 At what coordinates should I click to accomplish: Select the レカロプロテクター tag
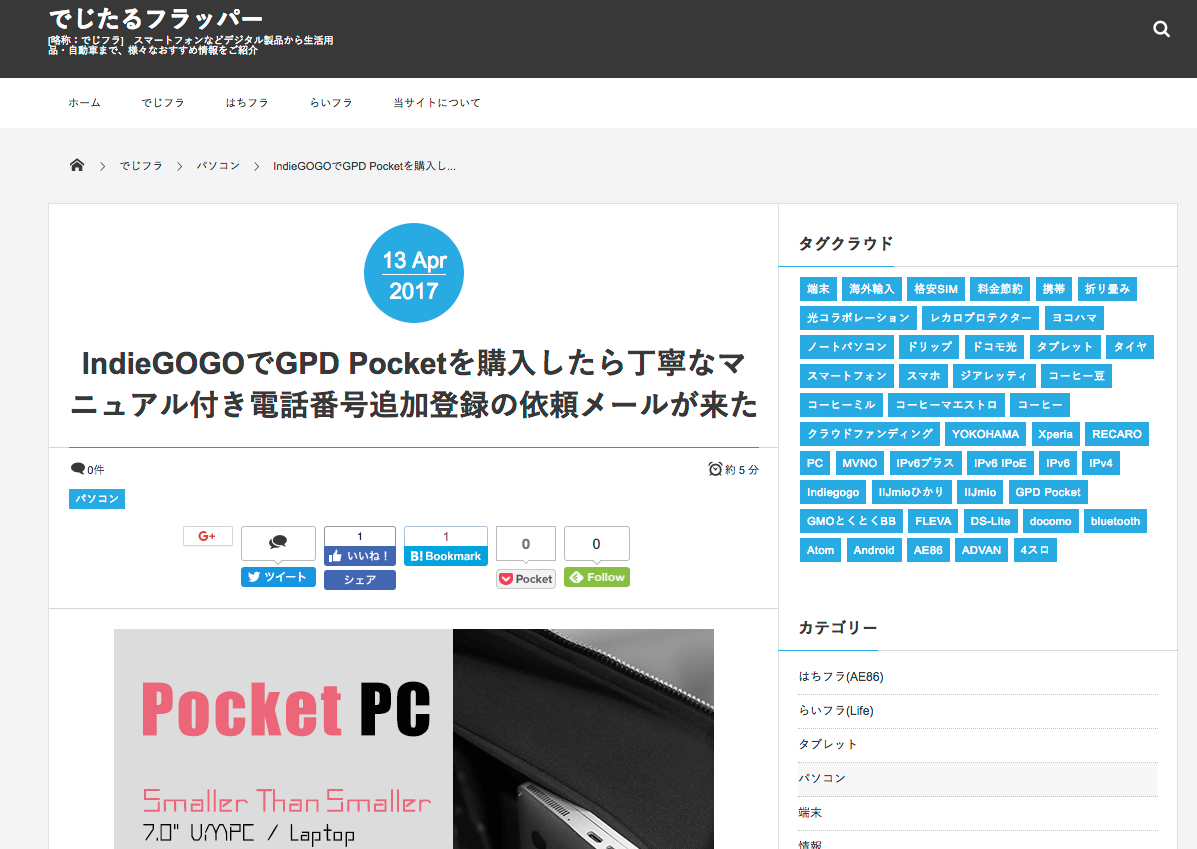click(980, 318)
